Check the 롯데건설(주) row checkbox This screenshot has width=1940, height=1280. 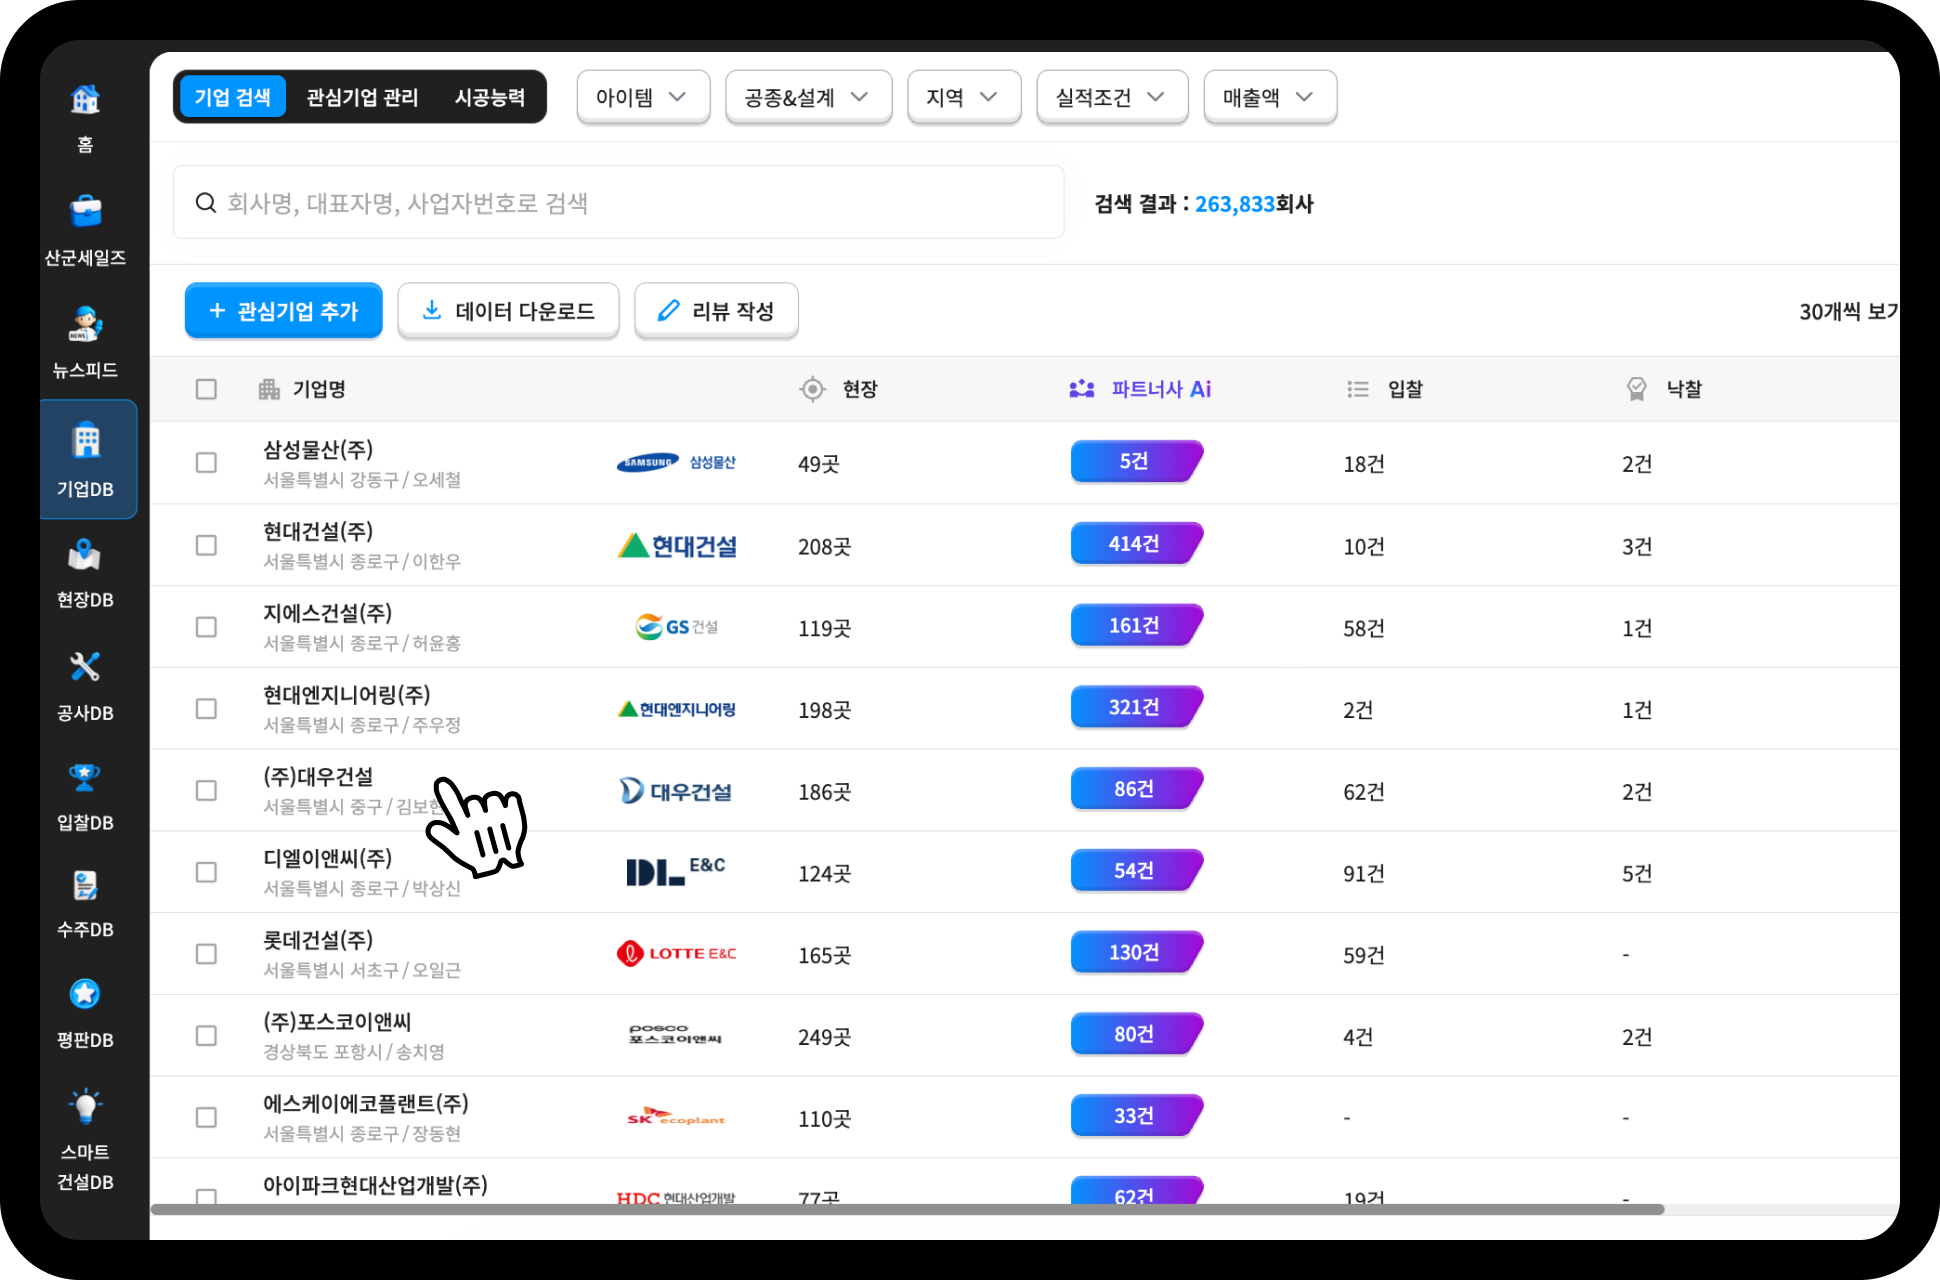(x=206, y=954)
